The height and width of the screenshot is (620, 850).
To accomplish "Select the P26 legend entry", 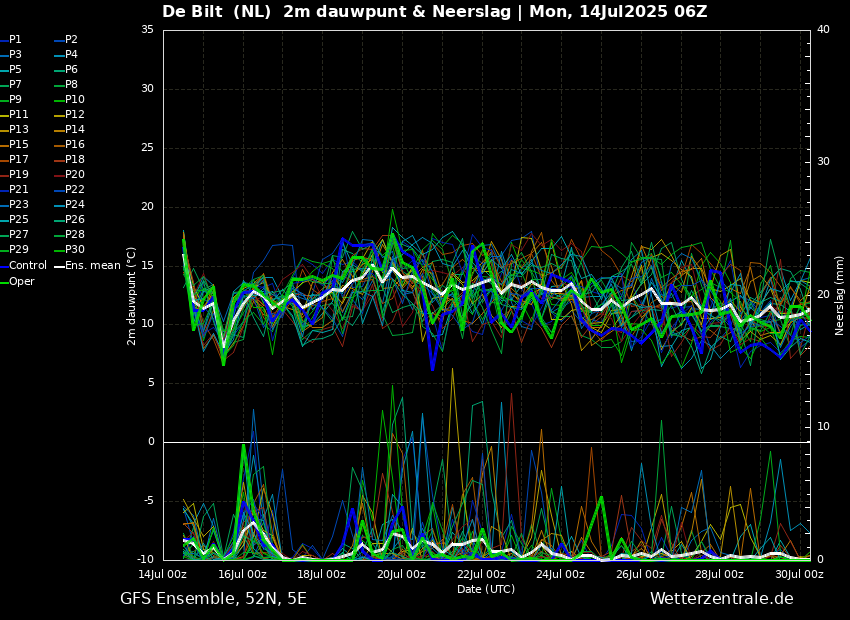I will [x=69, y=219].
